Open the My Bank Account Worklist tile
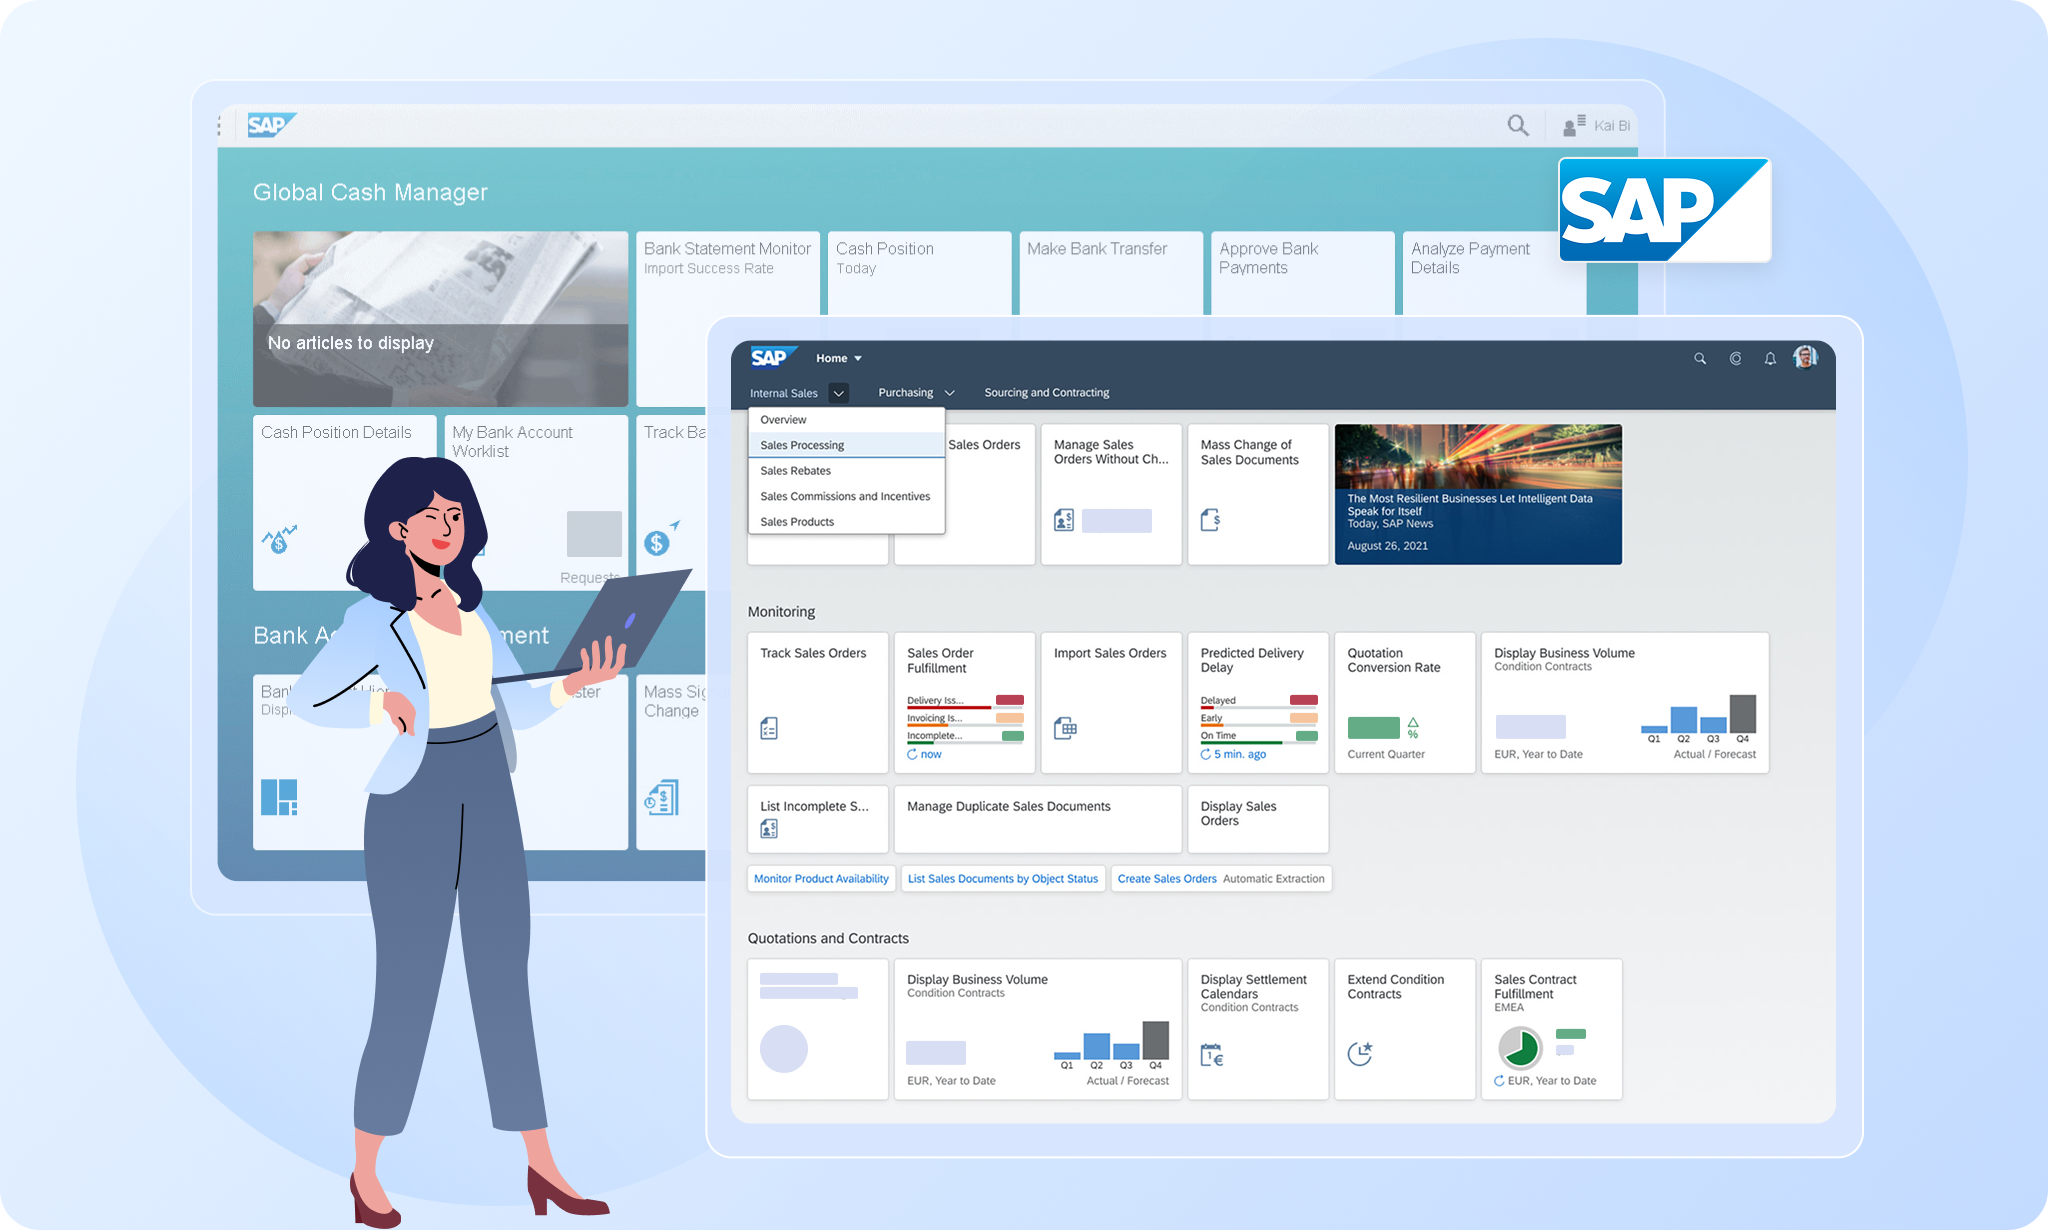2048x1230 pixels. pos(536,502)
